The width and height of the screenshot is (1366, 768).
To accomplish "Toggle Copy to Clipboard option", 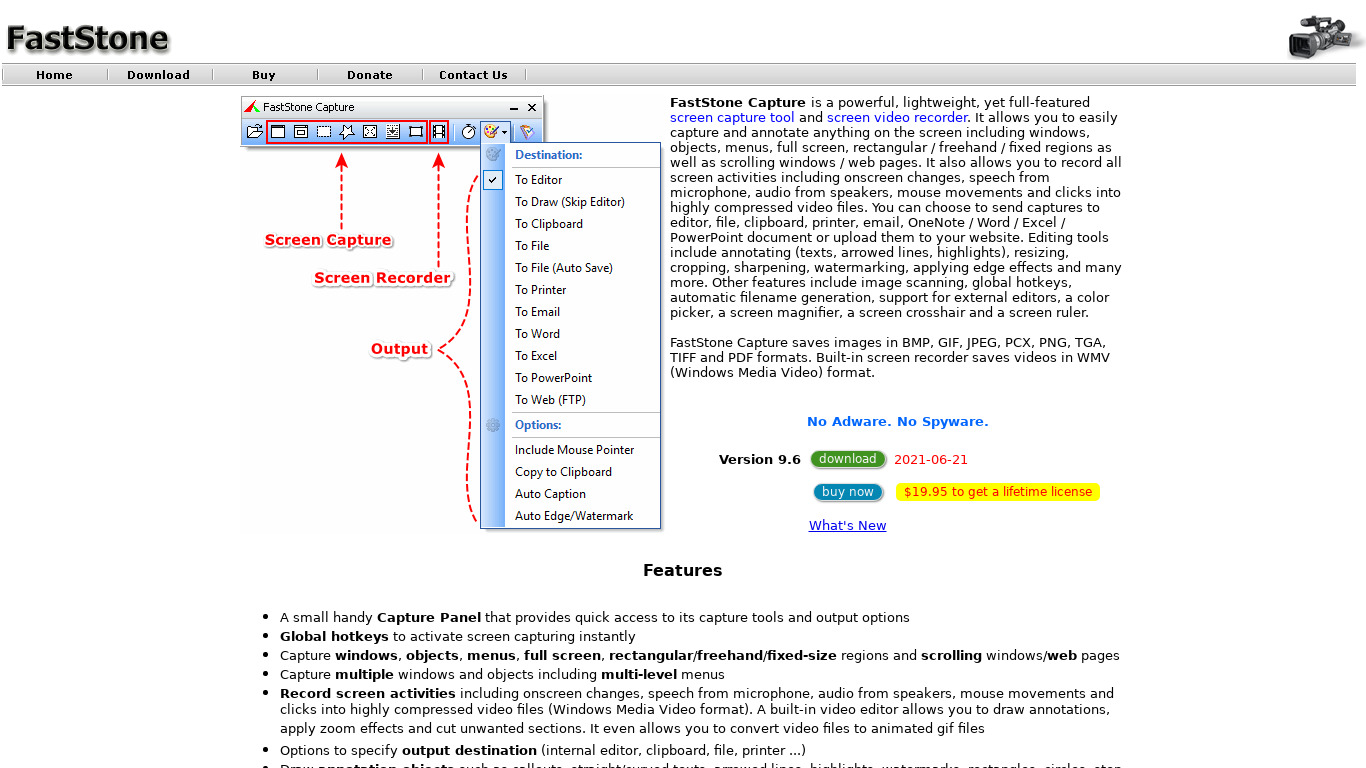I will pyautogui.click(x=564, y=472).
